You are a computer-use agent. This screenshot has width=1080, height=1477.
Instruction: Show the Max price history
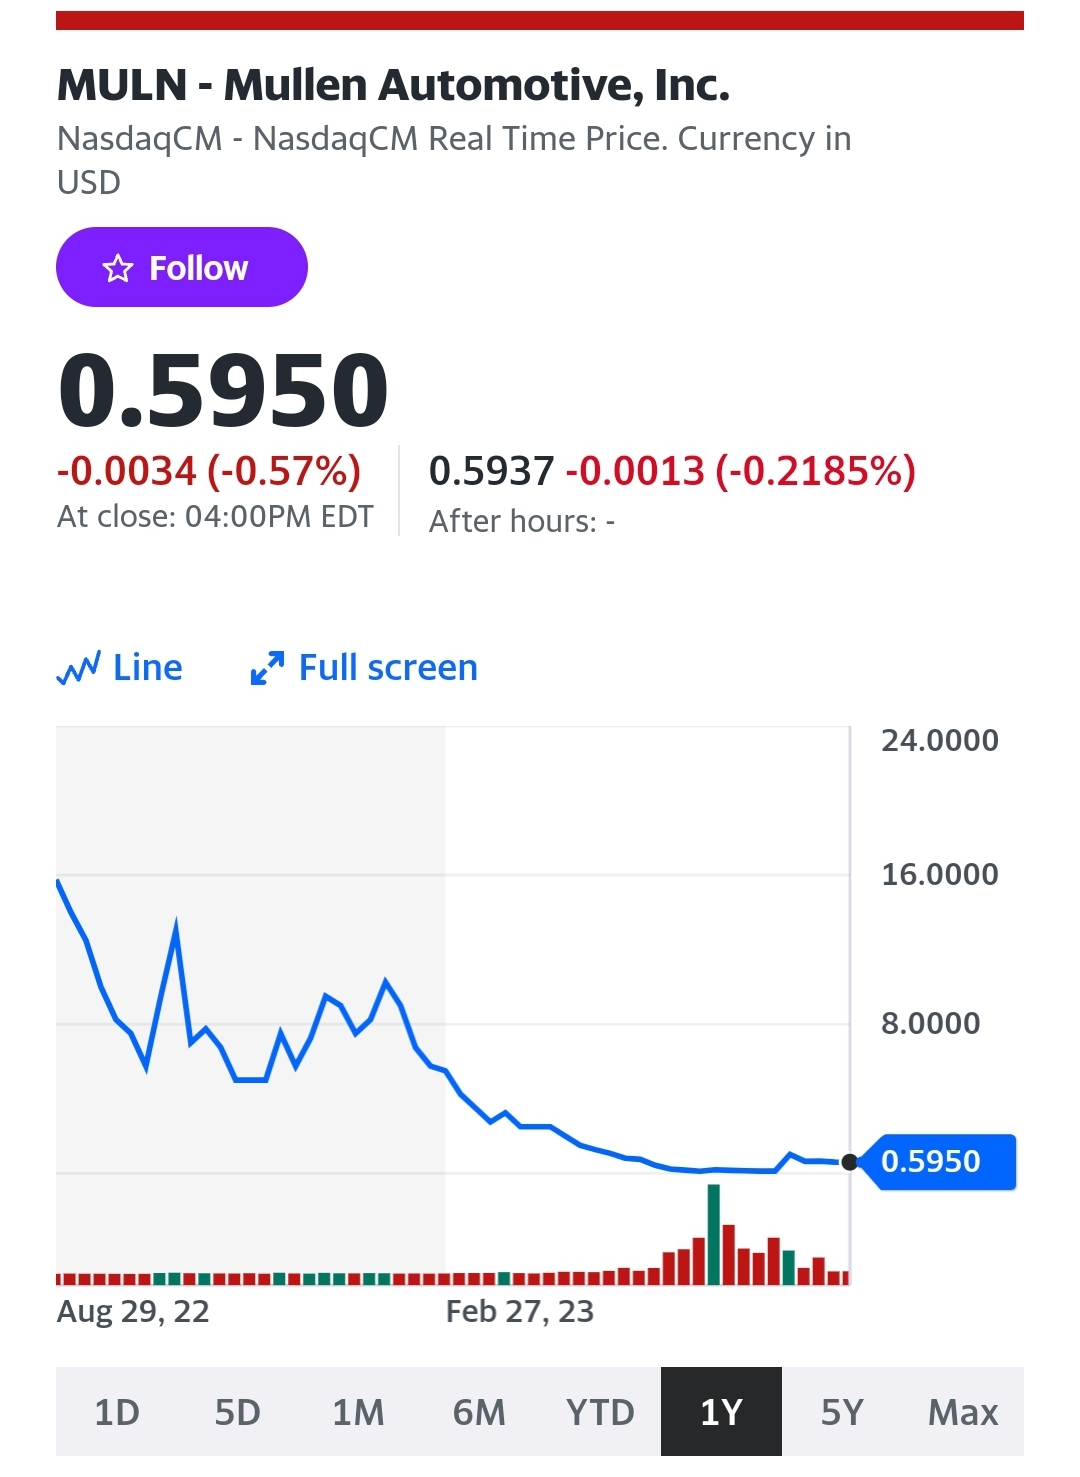(x=963, y=1412)
